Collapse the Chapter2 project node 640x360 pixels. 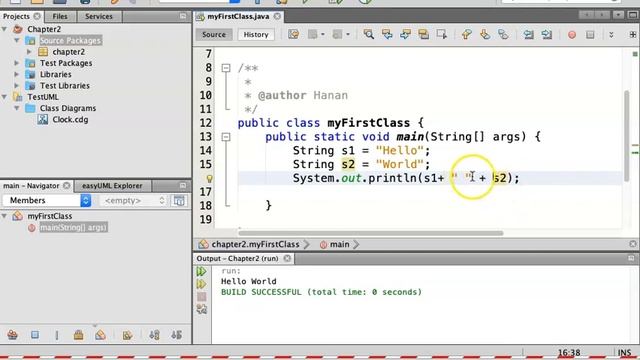click(4, 29)
